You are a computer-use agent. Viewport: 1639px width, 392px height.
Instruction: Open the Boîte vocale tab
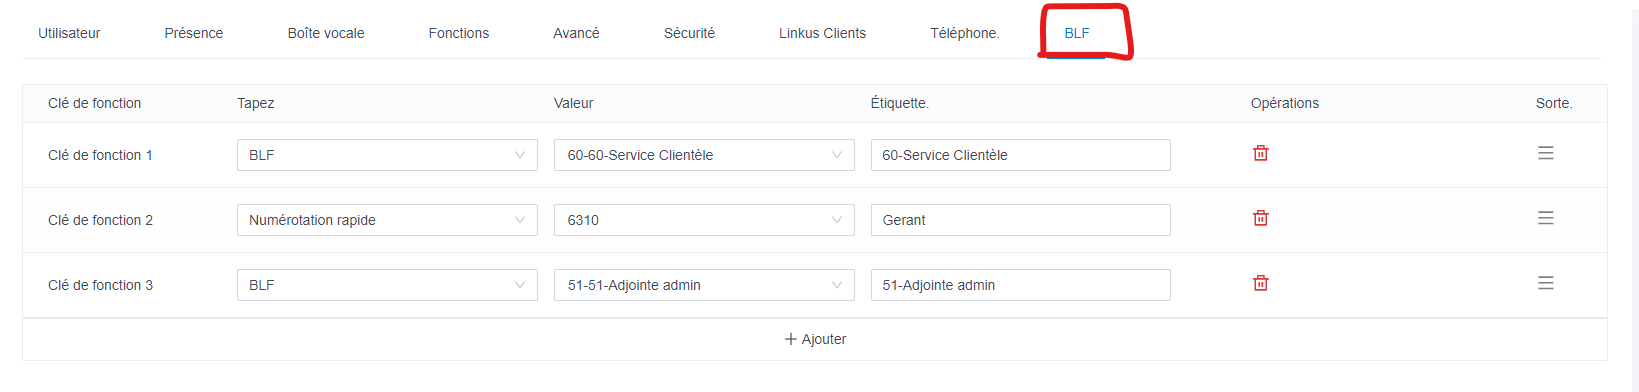326,33
